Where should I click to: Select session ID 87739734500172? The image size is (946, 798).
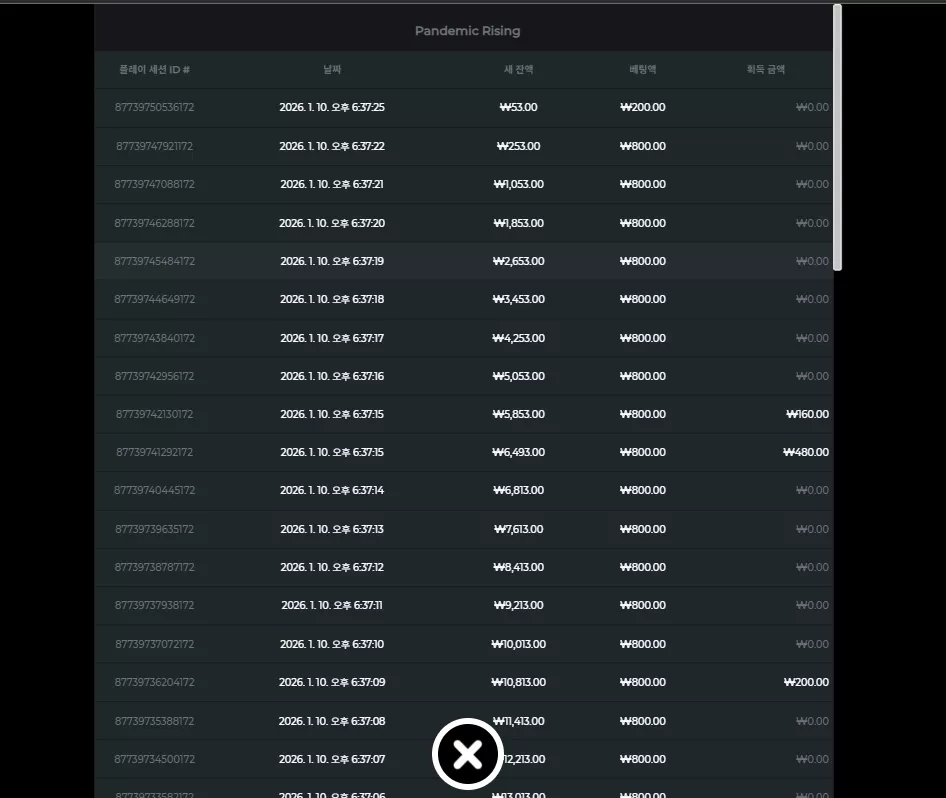click(154, 759)
